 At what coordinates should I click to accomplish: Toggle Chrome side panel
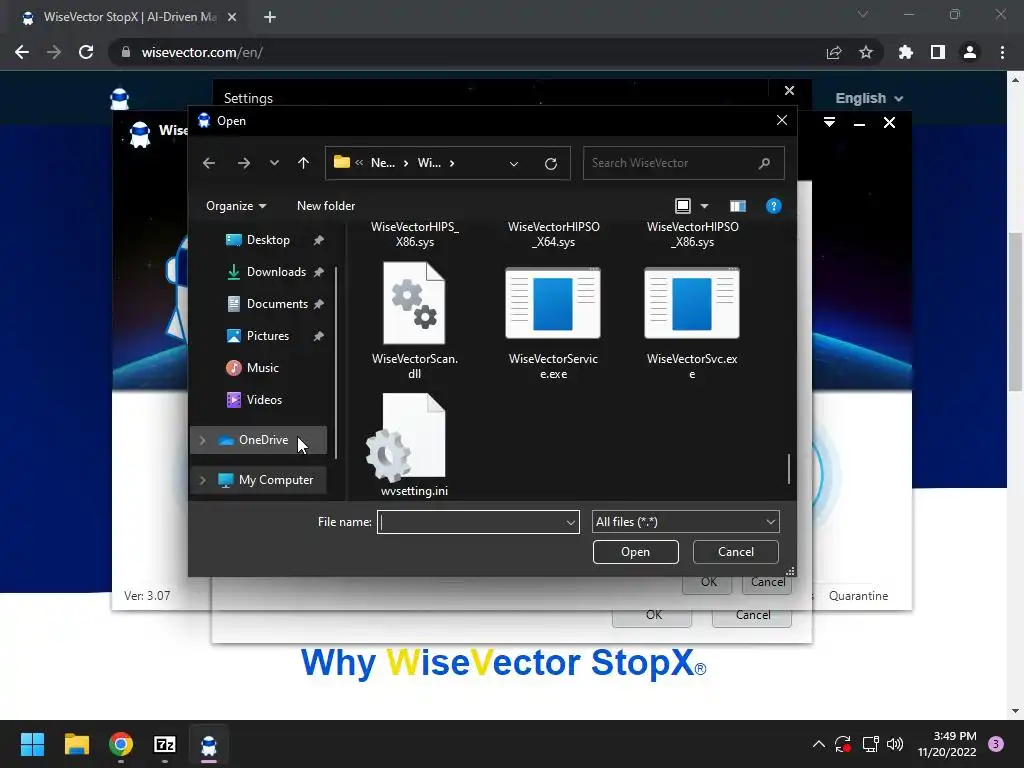pyautogui.click(x=938, y=52)
